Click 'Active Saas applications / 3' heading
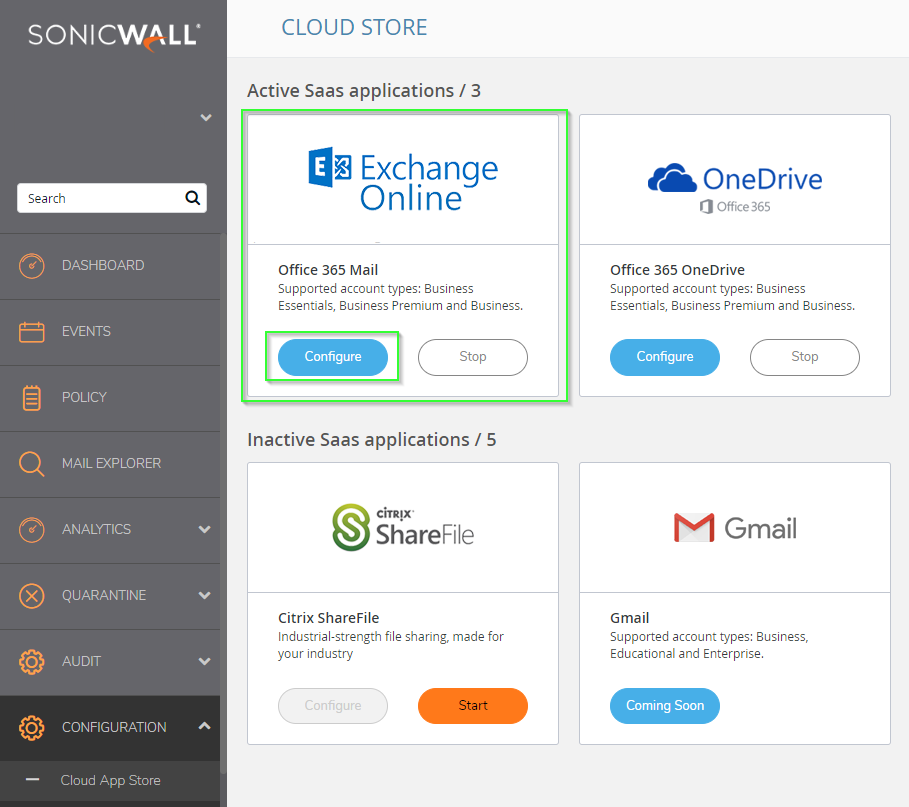The width and height of the screenshot is (909, 807). [x=363, y=91]
